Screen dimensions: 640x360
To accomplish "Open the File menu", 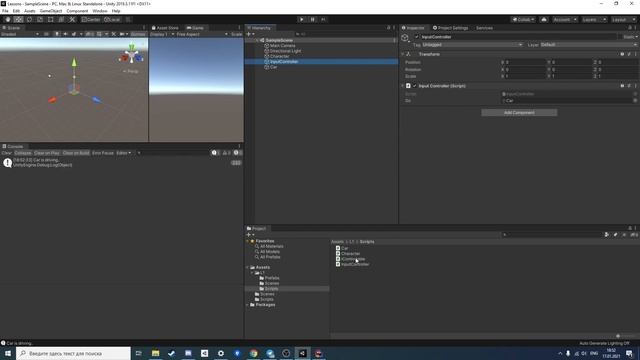I will click(x=5, y=11).
